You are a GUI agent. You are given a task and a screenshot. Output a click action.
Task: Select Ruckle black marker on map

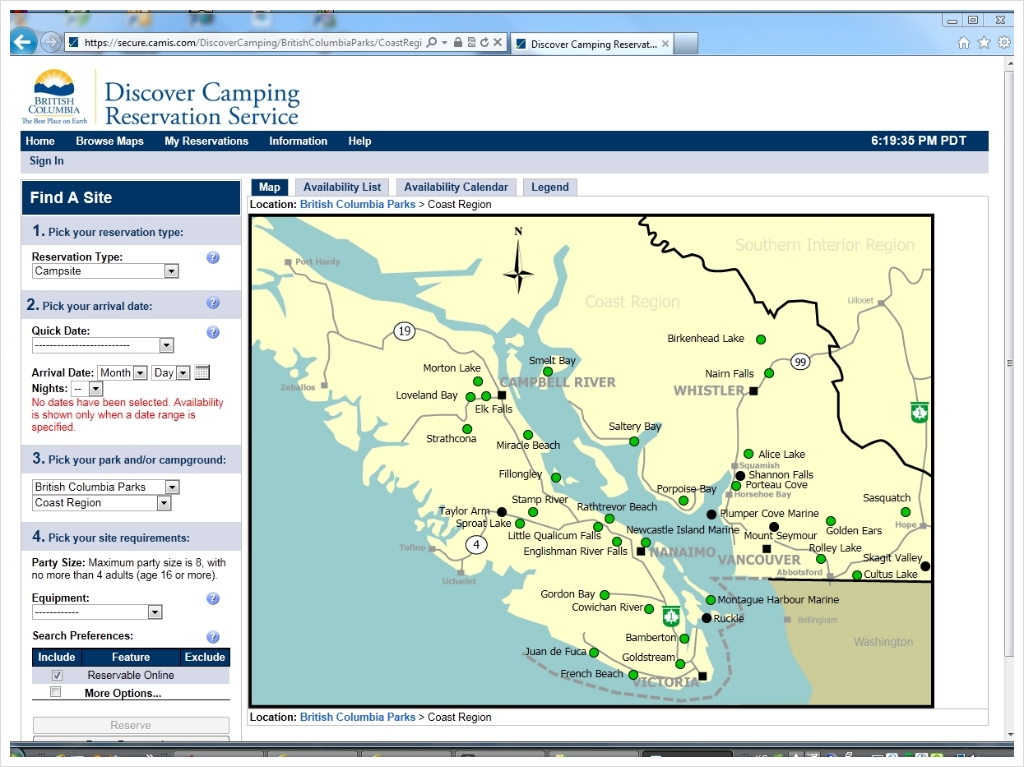click(x=706, y=618)
